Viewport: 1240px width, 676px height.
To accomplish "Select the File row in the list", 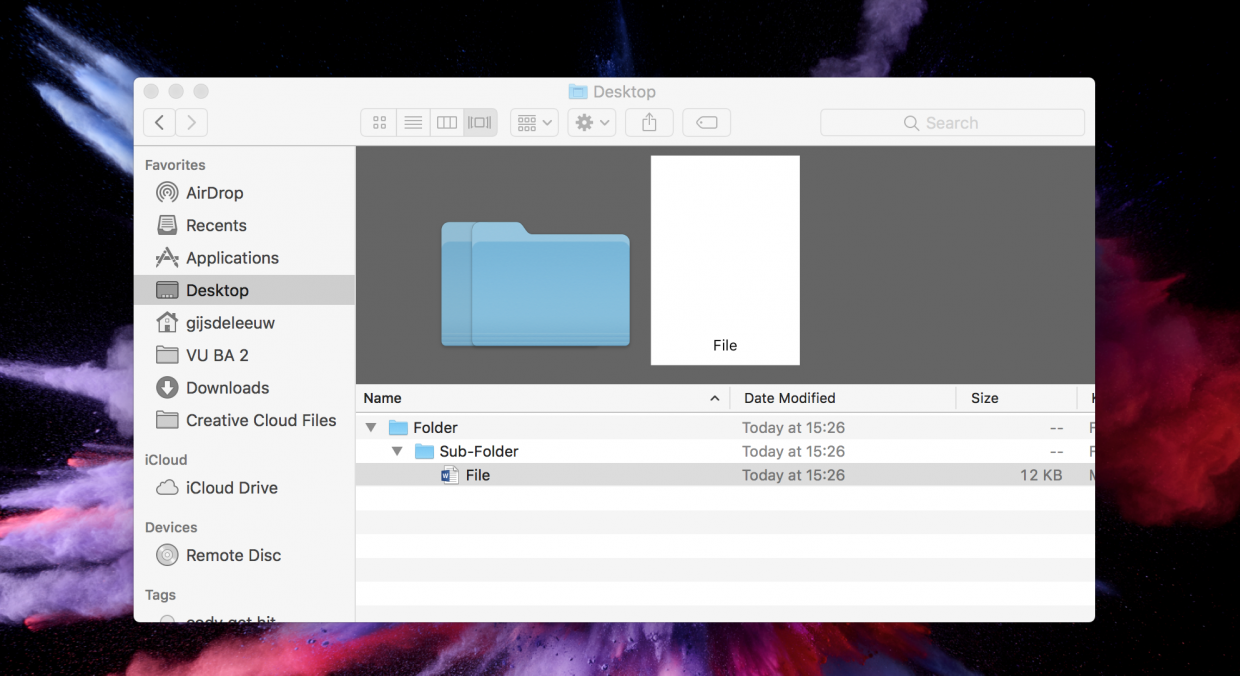I will pos(478,476).
